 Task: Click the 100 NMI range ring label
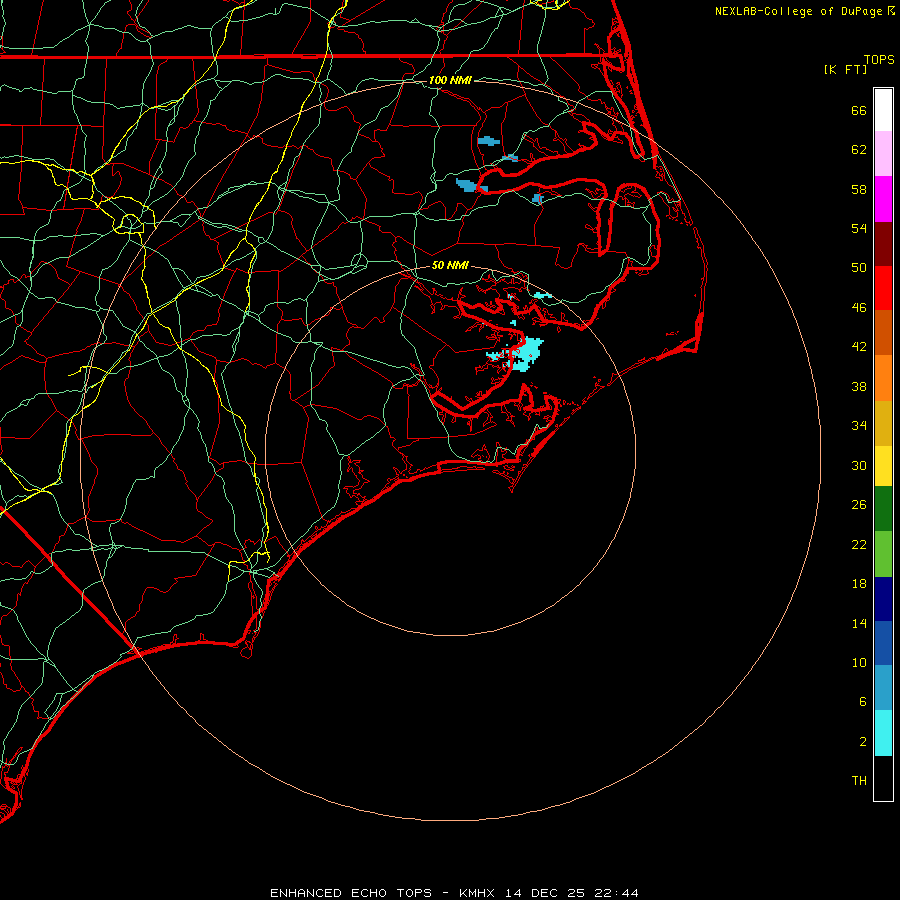pos(450,80)
